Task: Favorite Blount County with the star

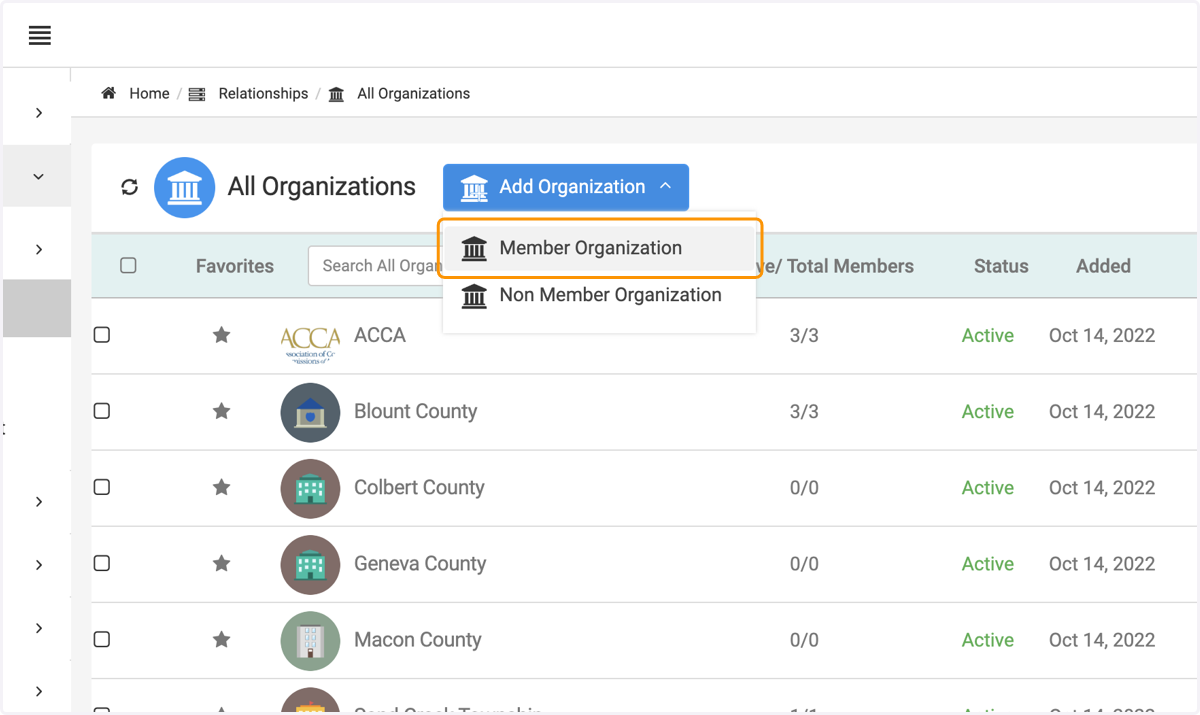Action: tap(222, 411)
